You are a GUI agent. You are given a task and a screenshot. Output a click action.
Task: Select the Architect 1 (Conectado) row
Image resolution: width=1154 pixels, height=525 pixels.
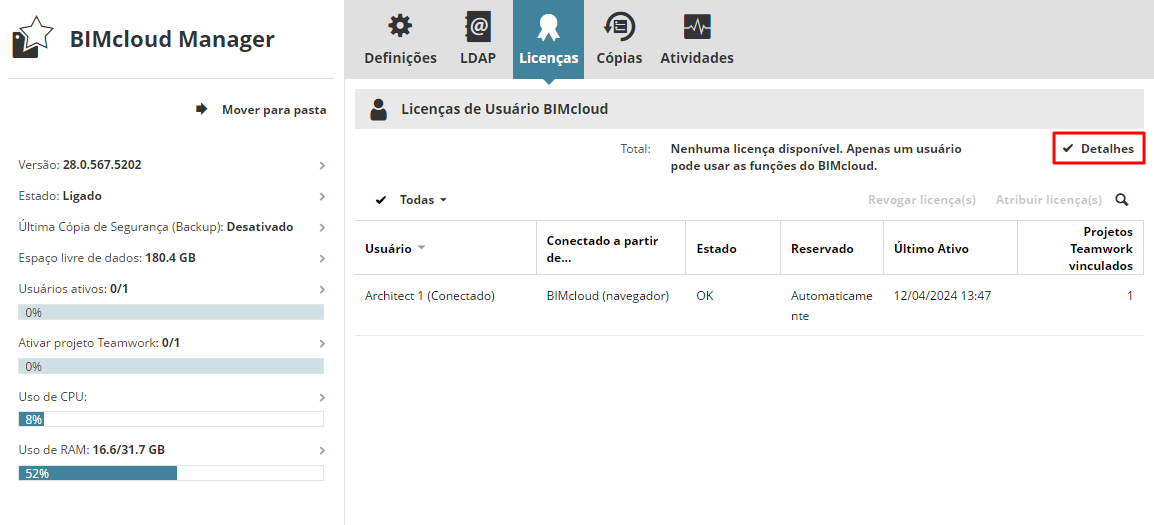tap(749, 306)
